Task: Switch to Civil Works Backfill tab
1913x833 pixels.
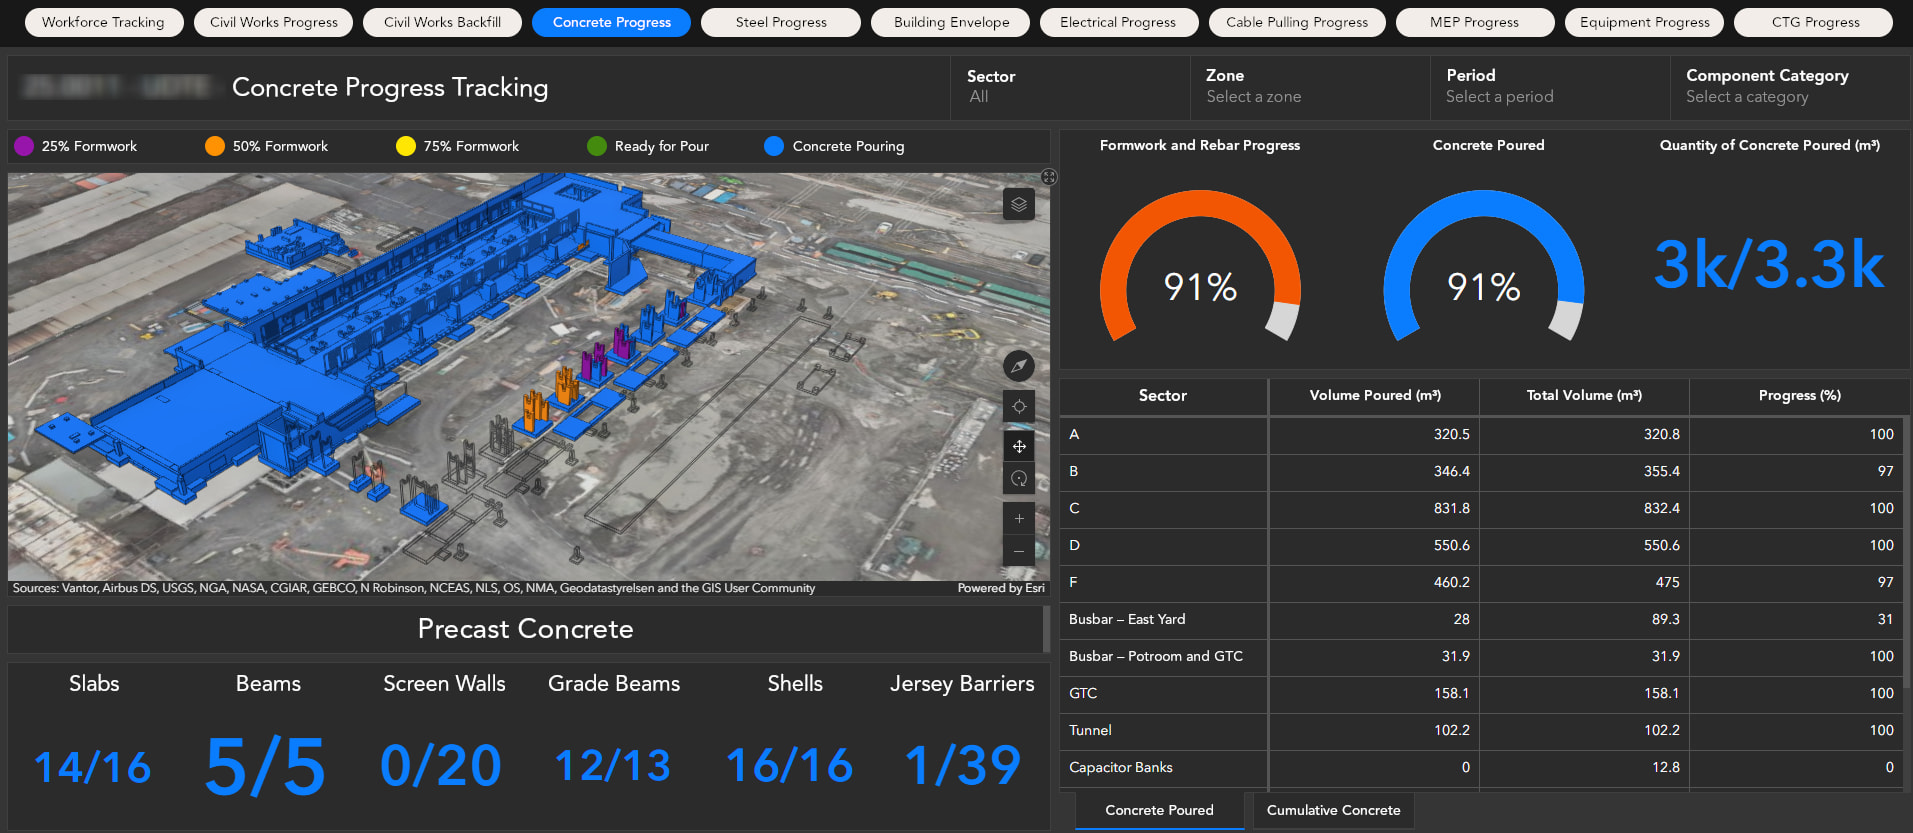Action: (x=442, y=22)
